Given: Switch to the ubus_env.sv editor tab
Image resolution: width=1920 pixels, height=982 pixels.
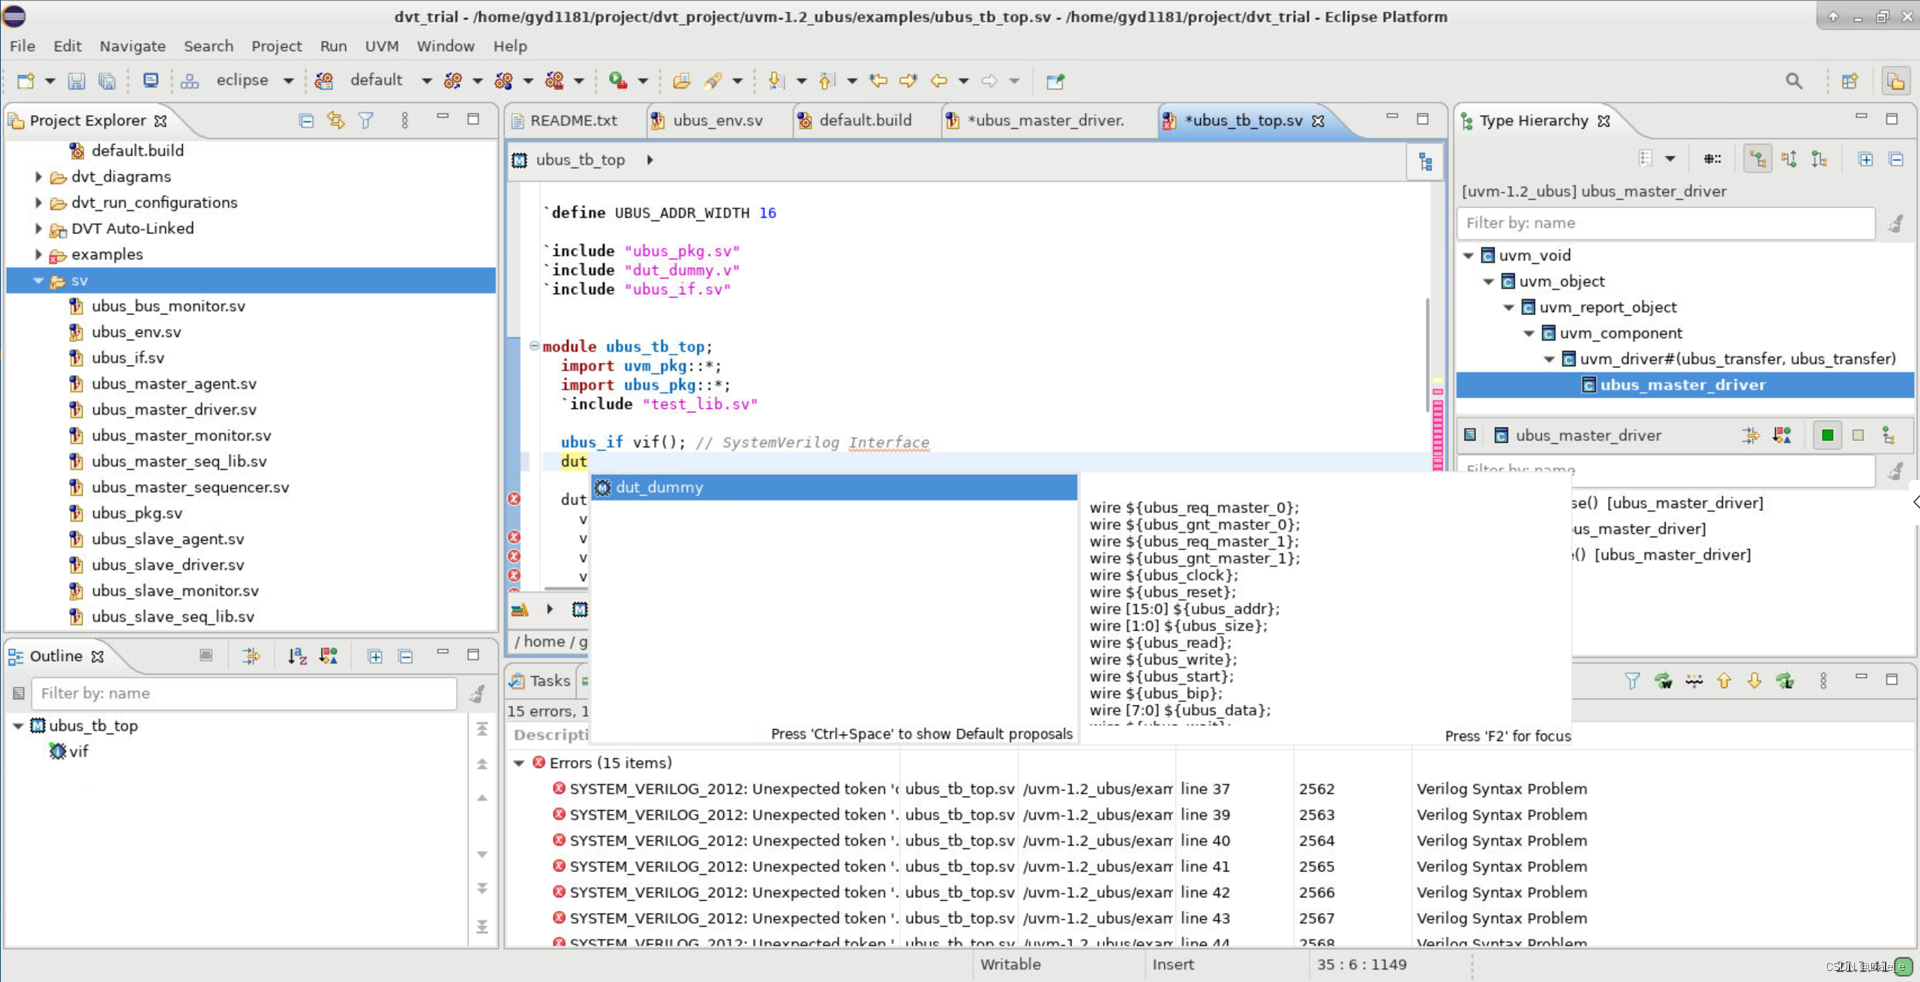Looking at the screenshot, I should (717, 120).
